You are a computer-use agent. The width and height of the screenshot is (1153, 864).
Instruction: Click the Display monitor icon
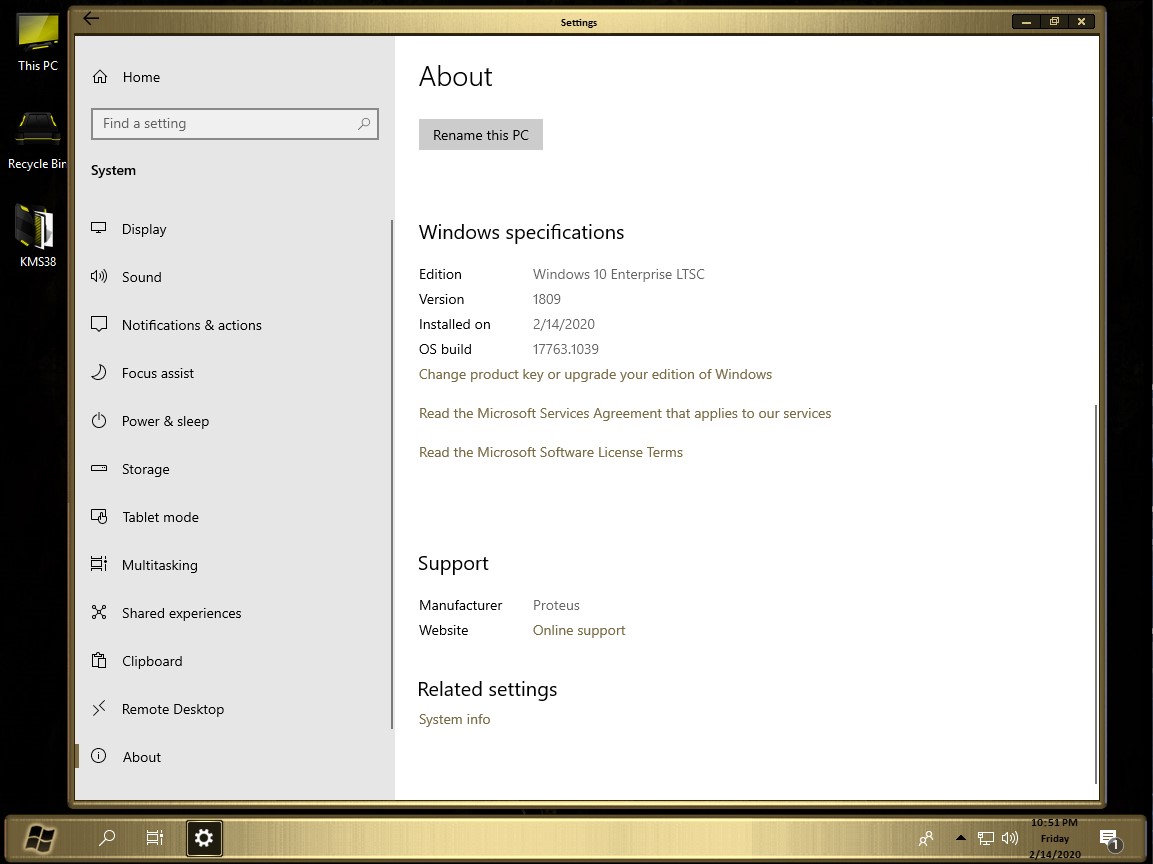(99, 228)
